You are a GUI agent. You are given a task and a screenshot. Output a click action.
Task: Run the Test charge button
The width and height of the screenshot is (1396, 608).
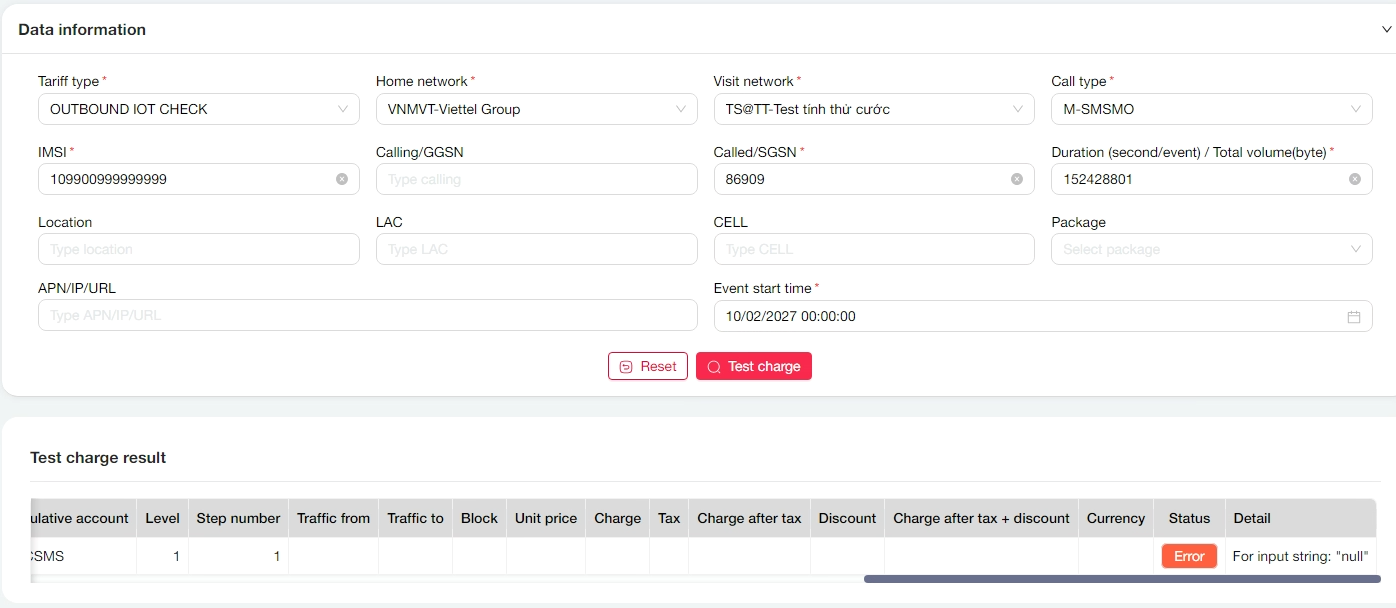(x=754, y=366)
